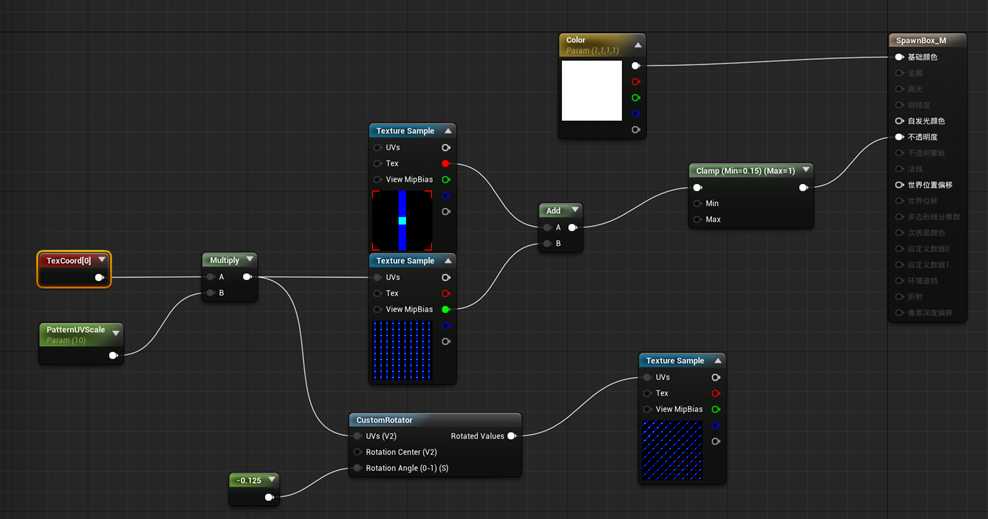Select the Add node title
Image resolution: width=988 pixels, height=519 pixels.
click(553, 211)
